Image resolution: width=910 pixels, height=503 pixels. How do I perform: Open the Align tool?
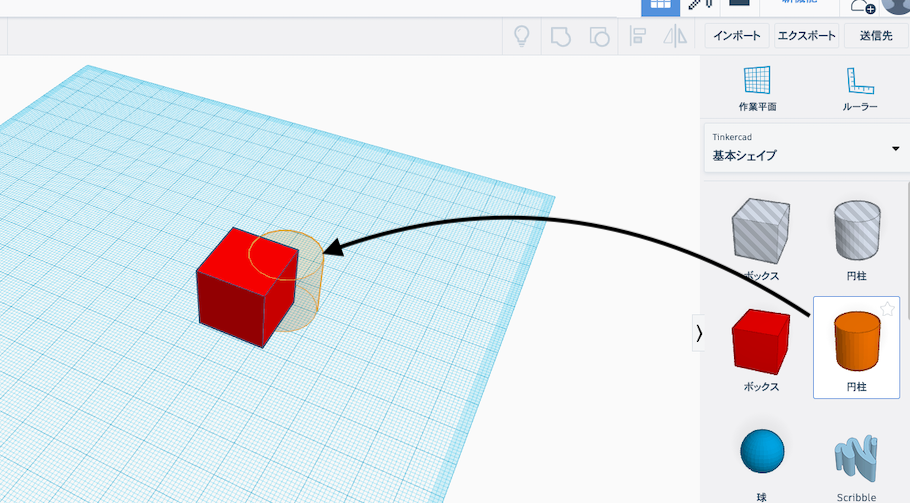click(637, 37)
